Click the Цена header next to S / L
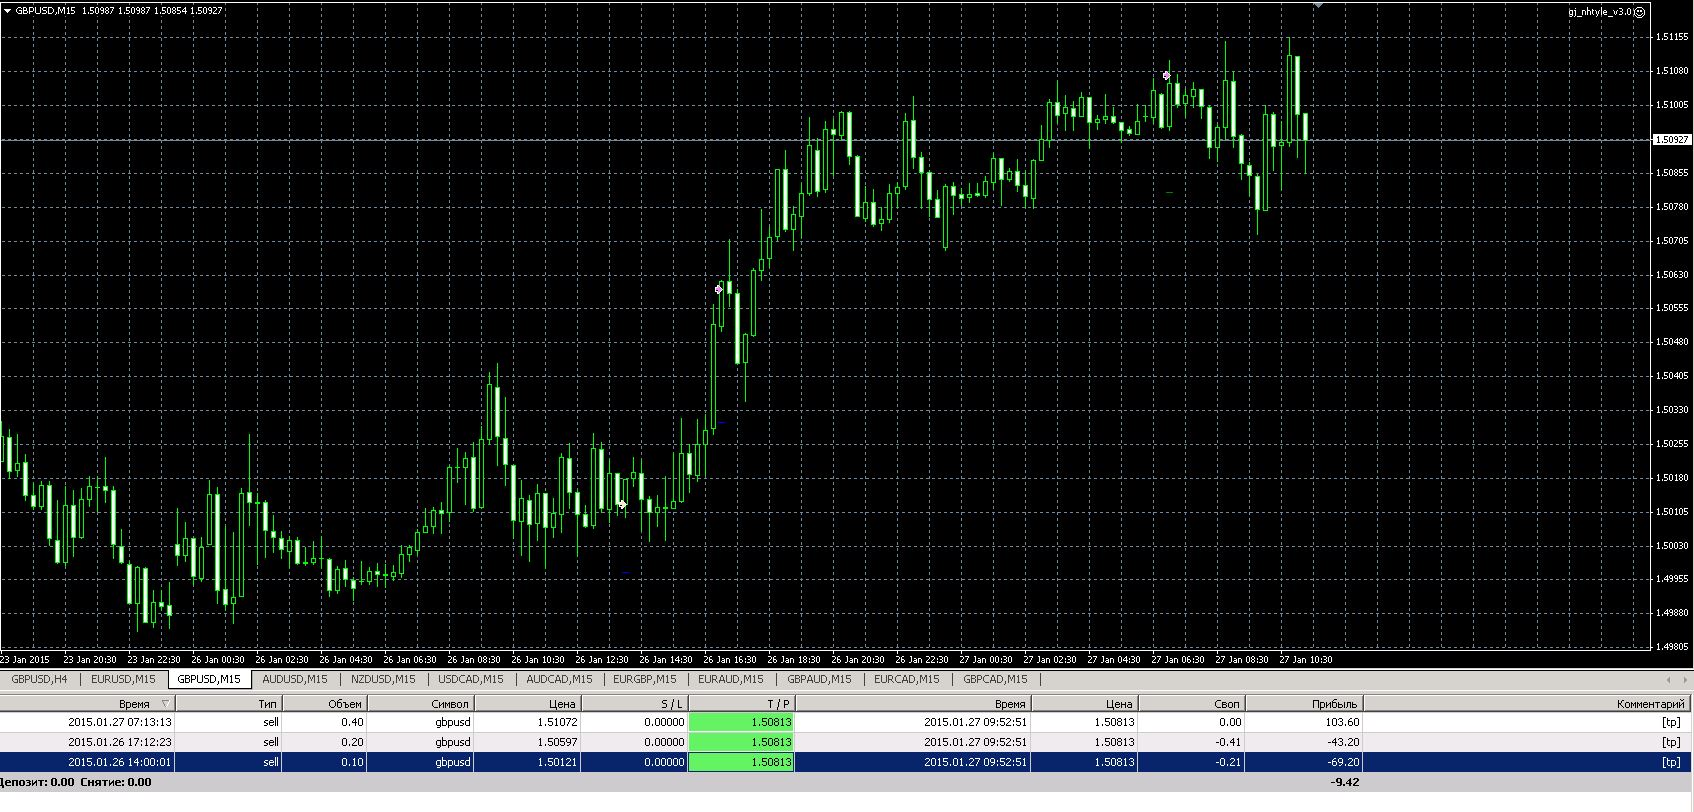 (527, 704)
